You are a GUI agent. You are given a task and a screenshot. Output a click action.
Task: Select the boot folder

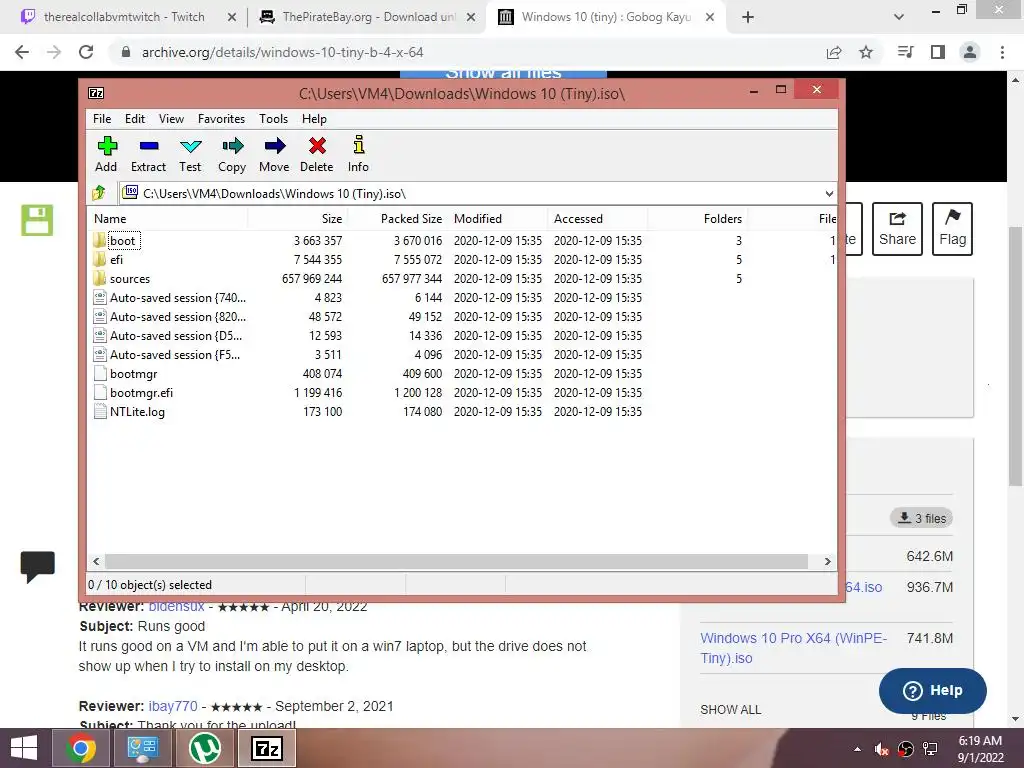point(123,241)
